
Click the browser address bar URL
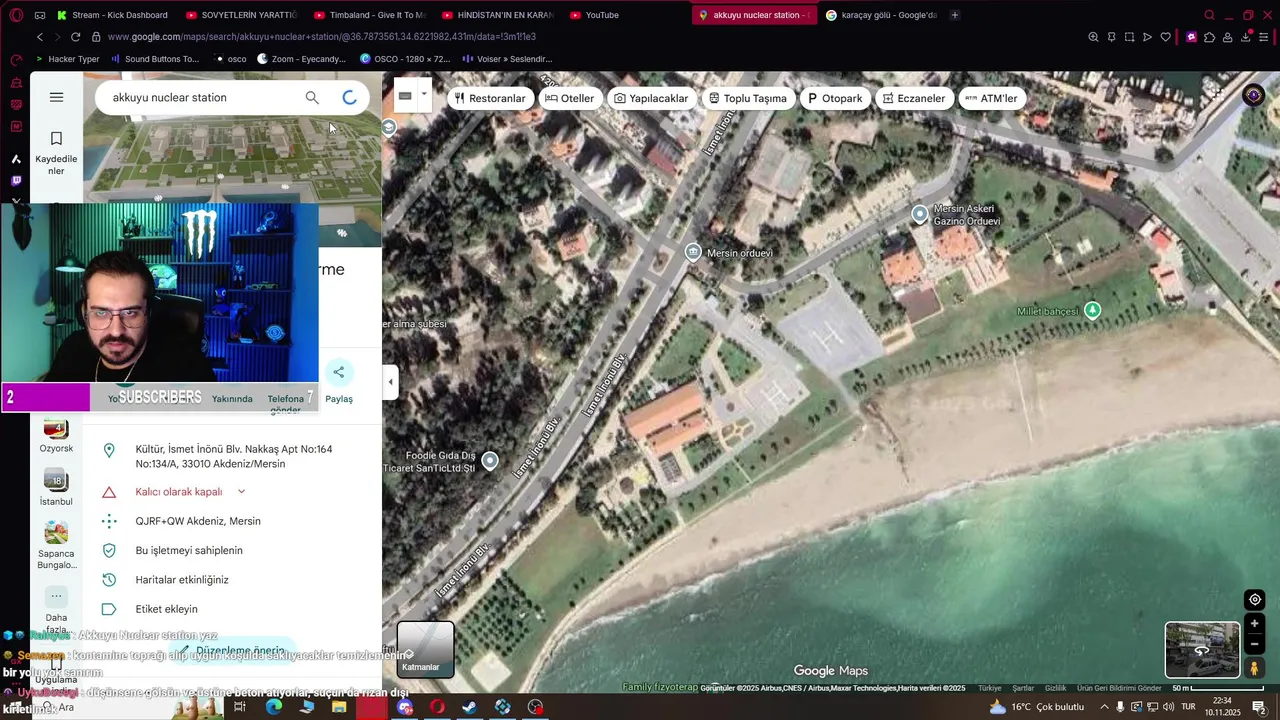point(322,37)
